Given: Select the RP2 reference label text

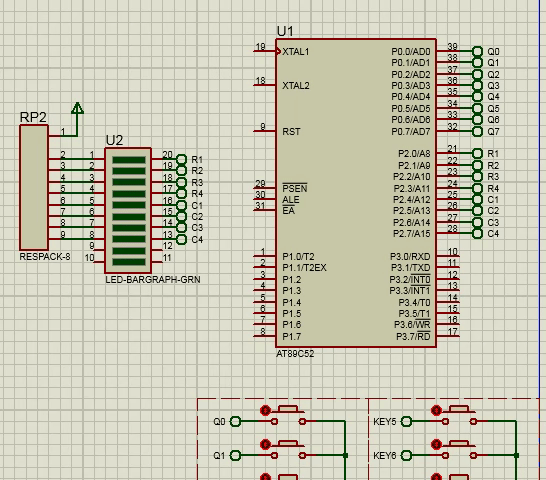Looking at the screenshot, I should point(33,117).
